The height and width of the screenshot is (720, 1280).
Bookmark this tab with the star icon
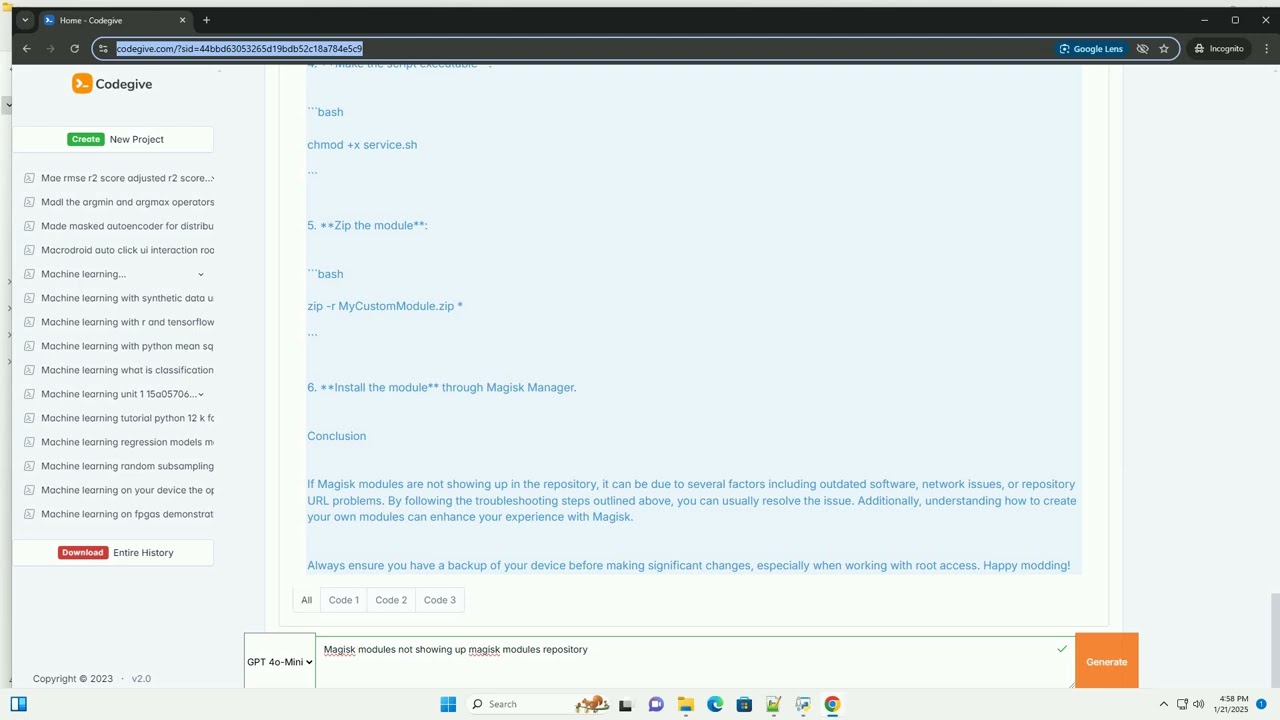[x=1164, y=48]
